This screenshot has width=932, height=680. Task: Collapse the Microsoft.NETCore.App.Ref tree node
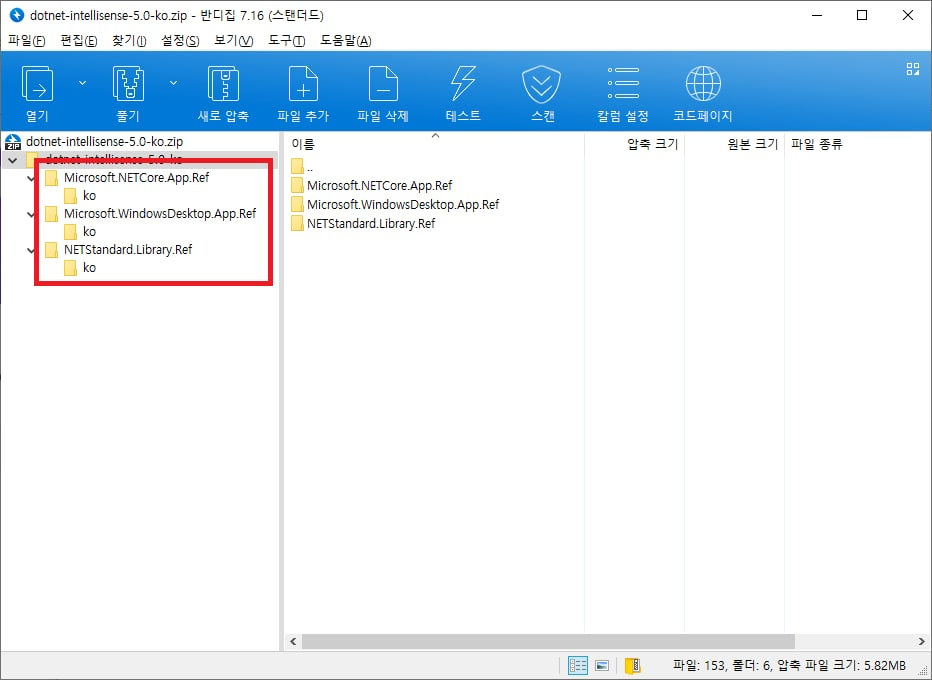pyautogui.click(x=30, y=178)
